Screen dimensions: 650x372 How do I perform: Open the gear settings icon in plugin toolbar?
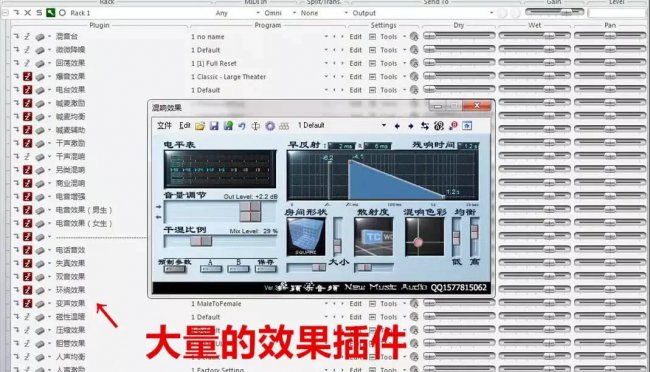pyautogui.click(x=270, y=126)
